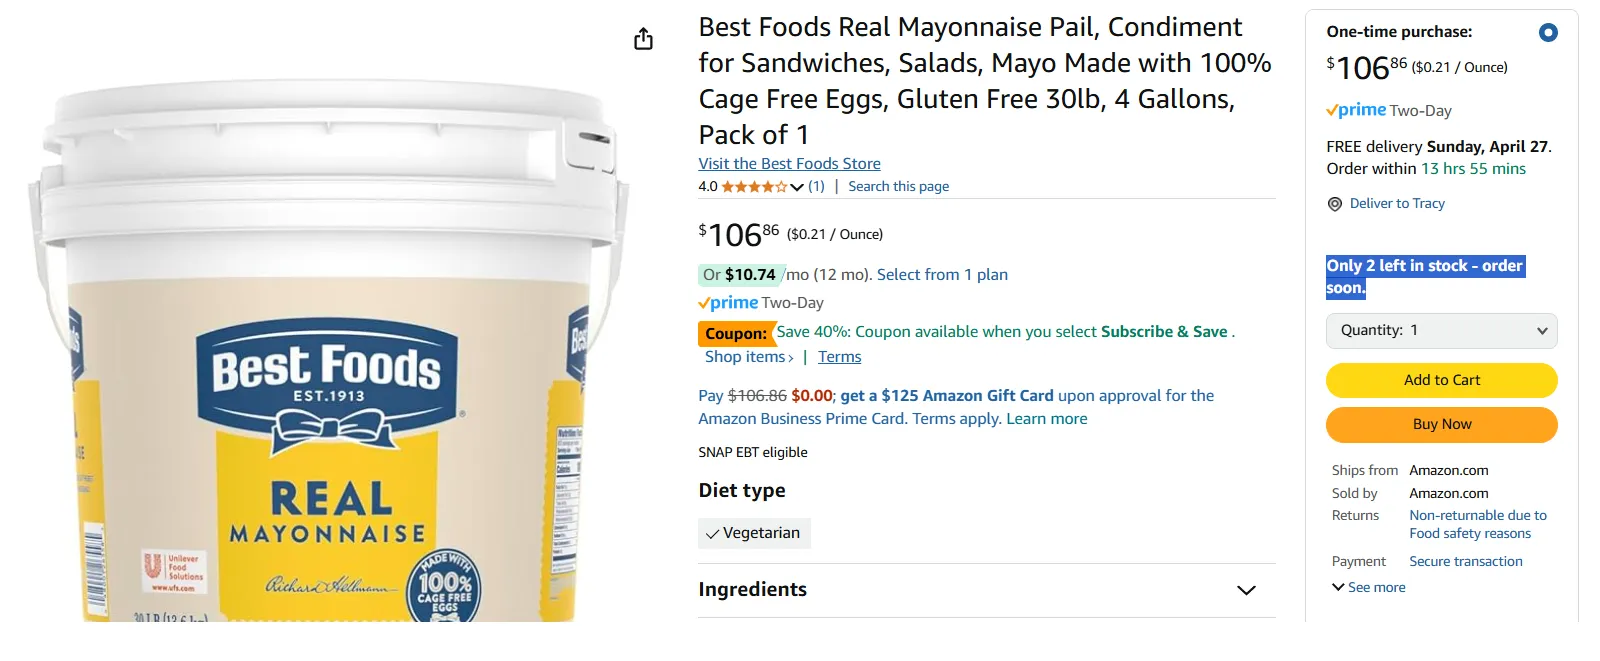The width and height of the screenshot is (1600, 661).
Task: Click the Add to Cart button
Action: (x=1441, y=380)
